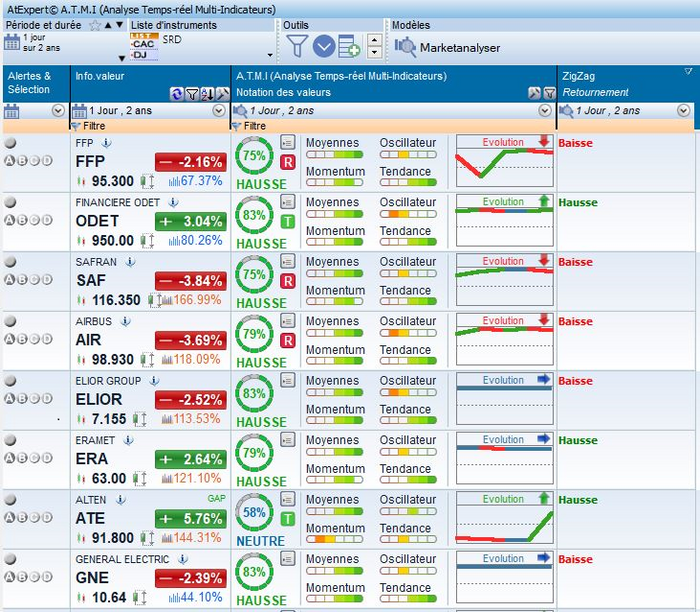Click the filter icon in A.T.M.I header
This screenshot has height=612, width=700.
coord(550,93)
